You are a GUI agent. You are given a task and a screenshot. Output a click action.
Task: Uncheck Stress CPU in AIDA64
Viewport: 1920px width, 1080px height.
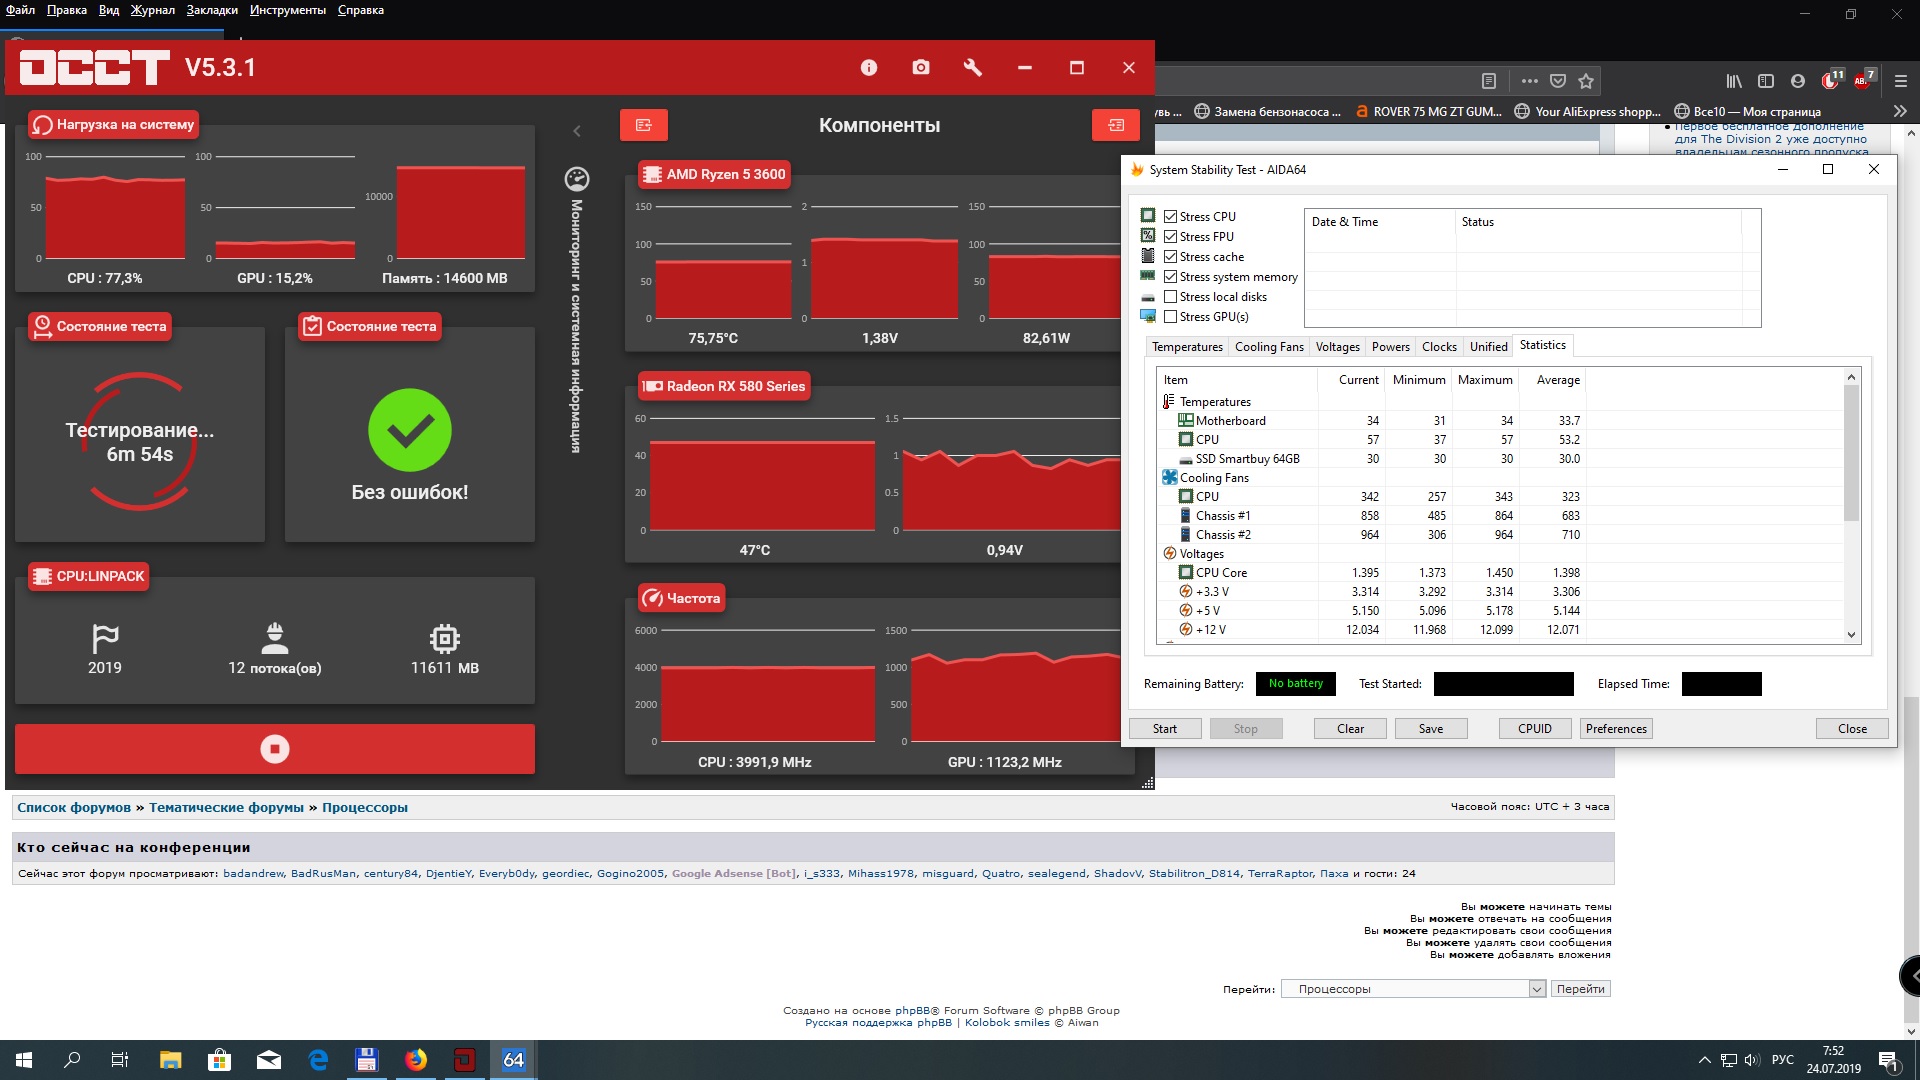point(1170,217)
